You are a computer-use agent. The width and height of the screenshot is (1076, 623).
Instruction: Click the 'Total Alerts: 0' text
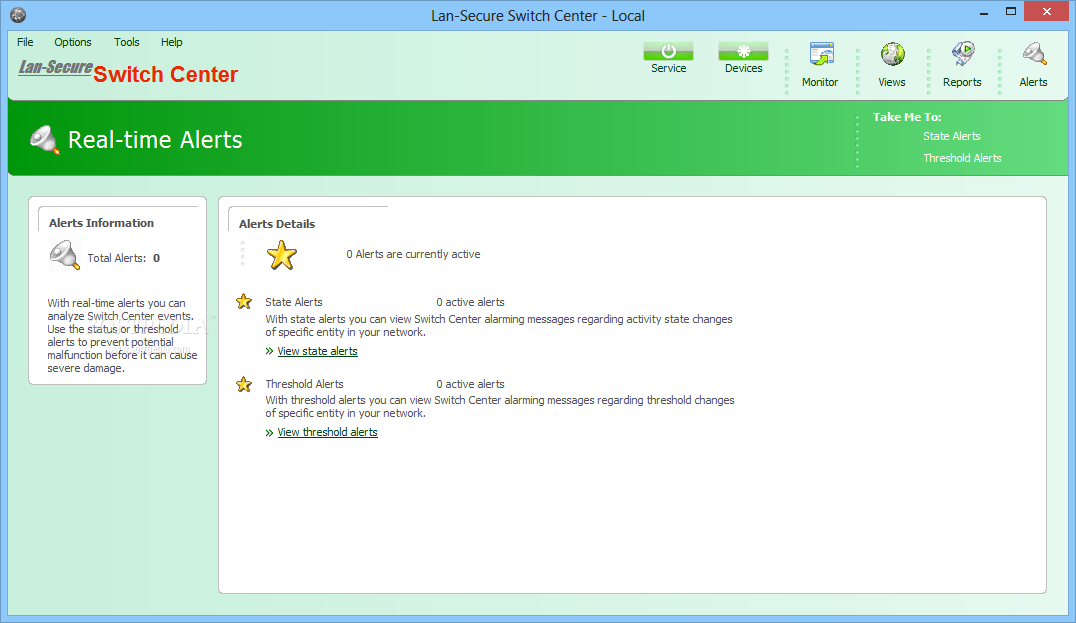click(x=124, y=258)
